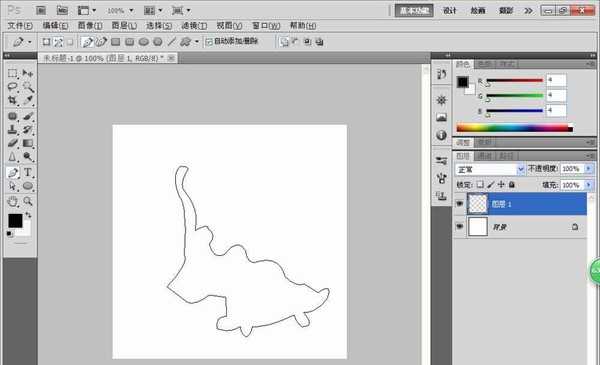Viewport: 600px width, 365px height.
Task: Select the History Brush tool
Action: click(x=28, y=129)
